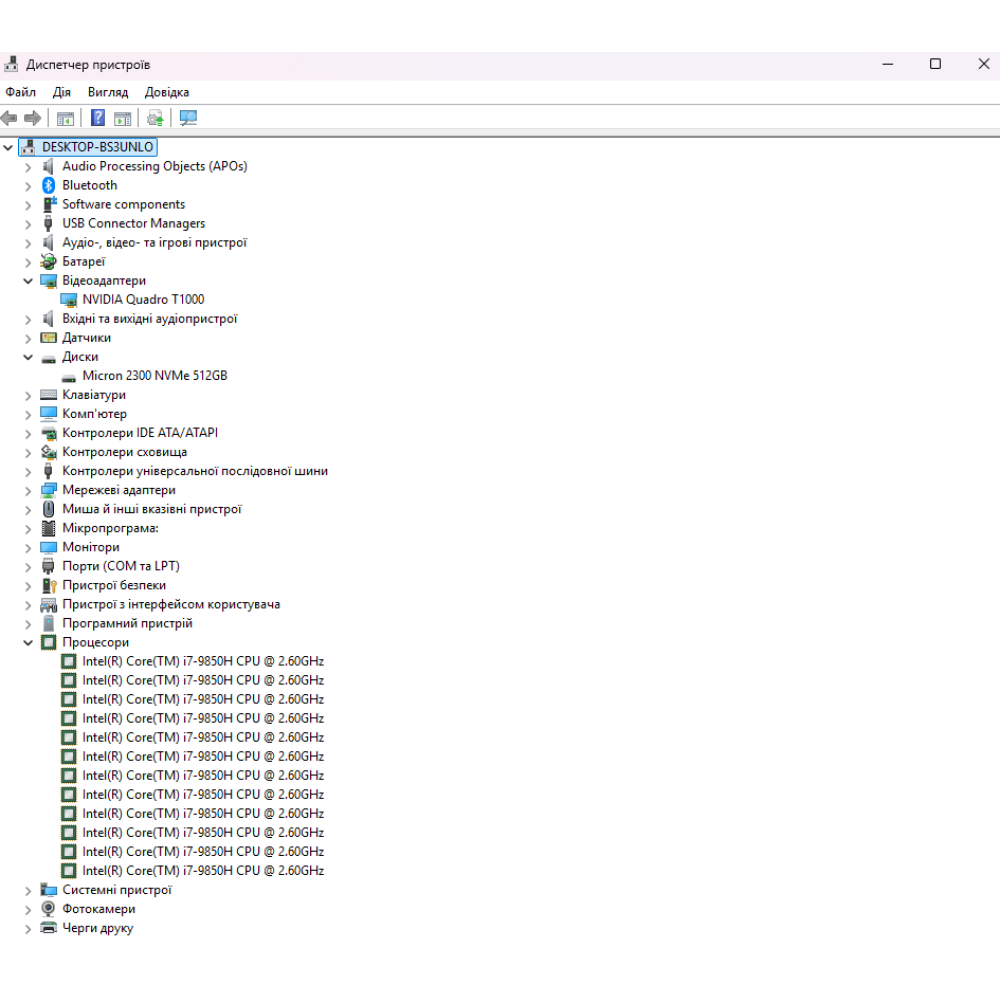Click the Миша й інші вказівні пристрої mouse icon
The image size is (1000, 1000).
pyautogui.click(x=48, y=509)
